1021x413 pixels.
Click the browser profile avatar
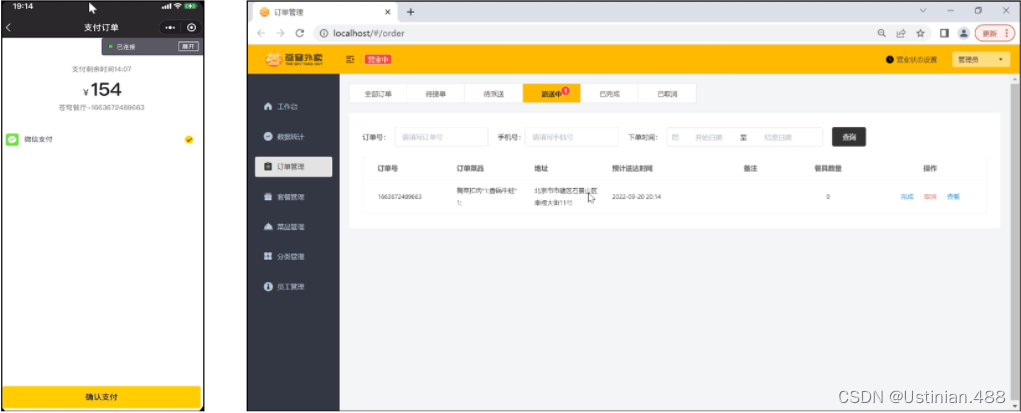[x=964, y=33]
